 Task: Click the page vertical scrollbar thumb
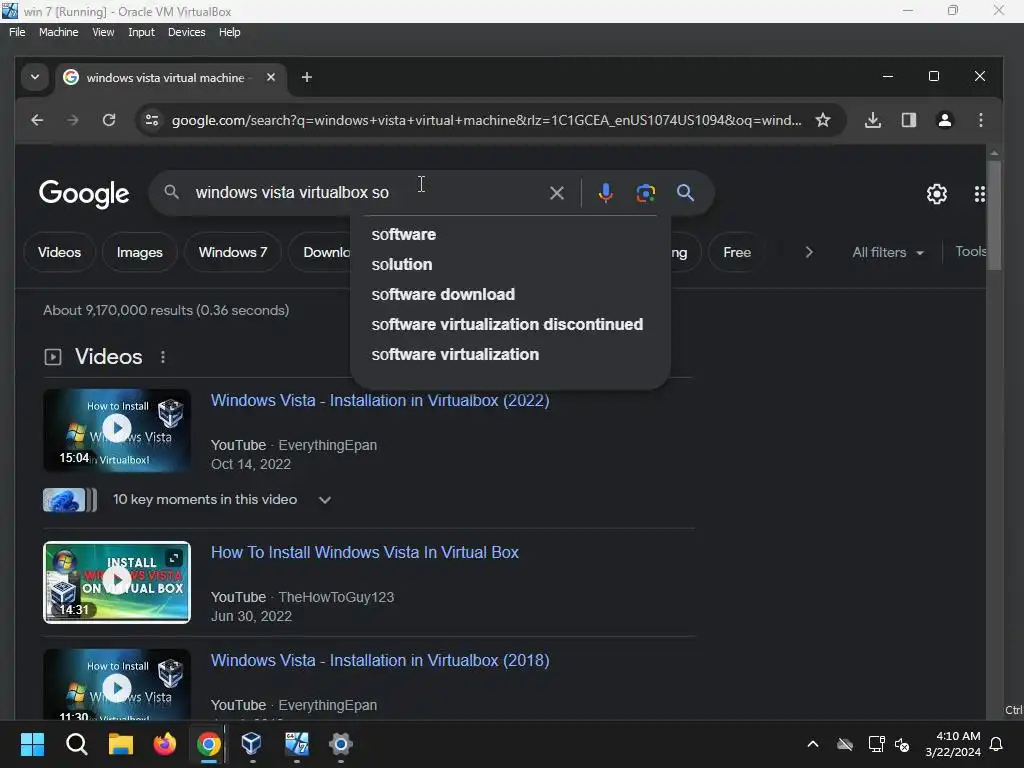(994, 215)
